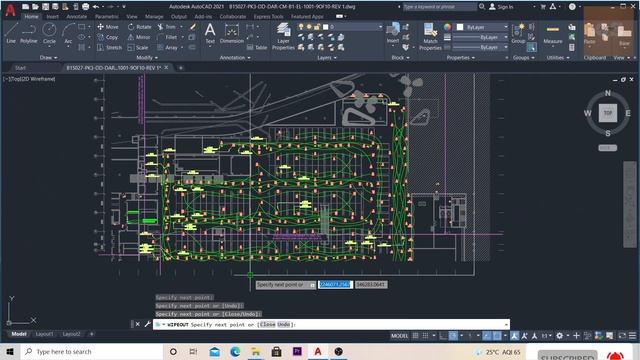
Task: Expand the Properties panel
Action: [x=460, y=58]
